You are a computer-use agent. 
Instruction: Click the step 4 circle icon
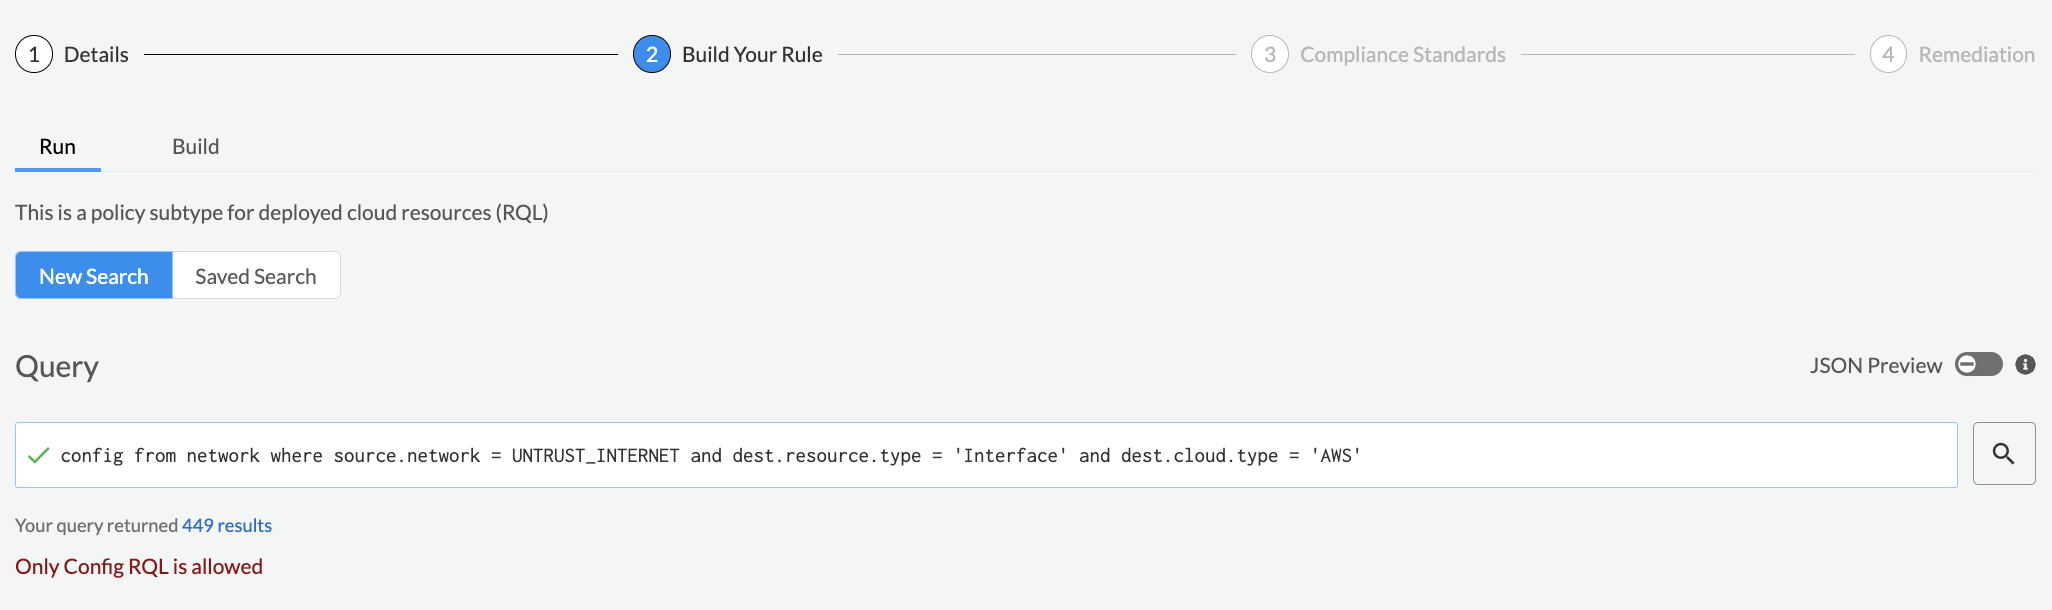1887,55
